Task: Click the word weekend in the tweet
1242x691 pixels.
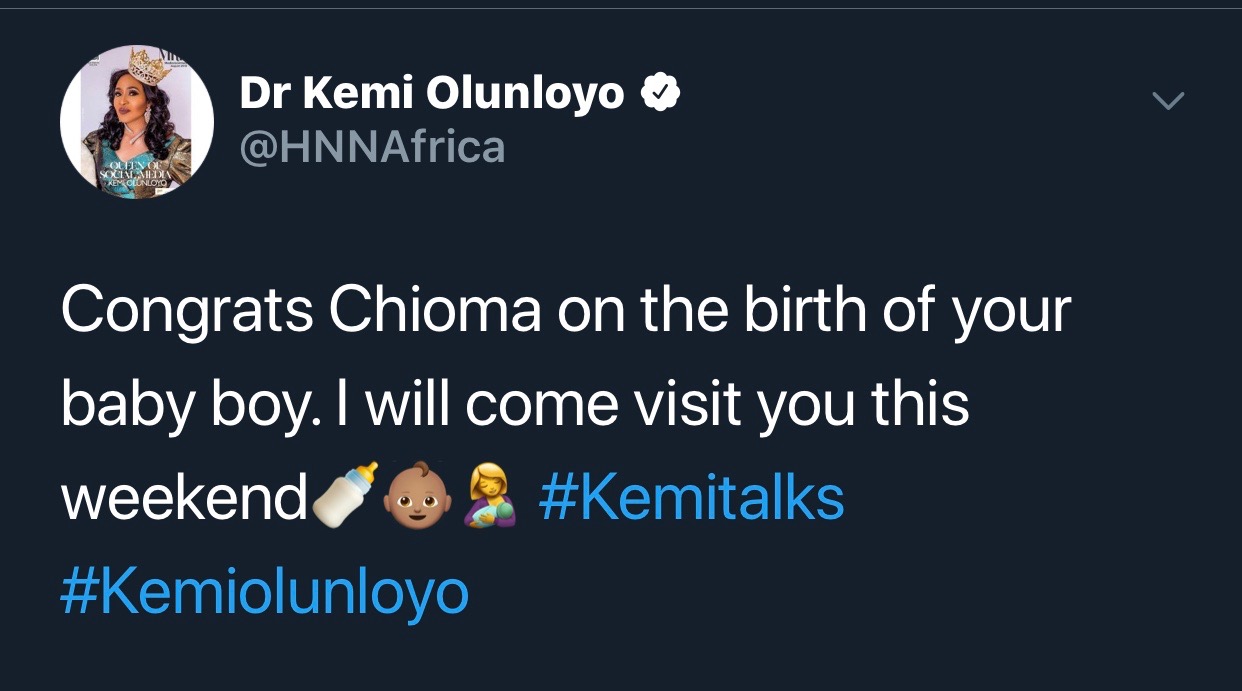Action: [x=184, y=497]
